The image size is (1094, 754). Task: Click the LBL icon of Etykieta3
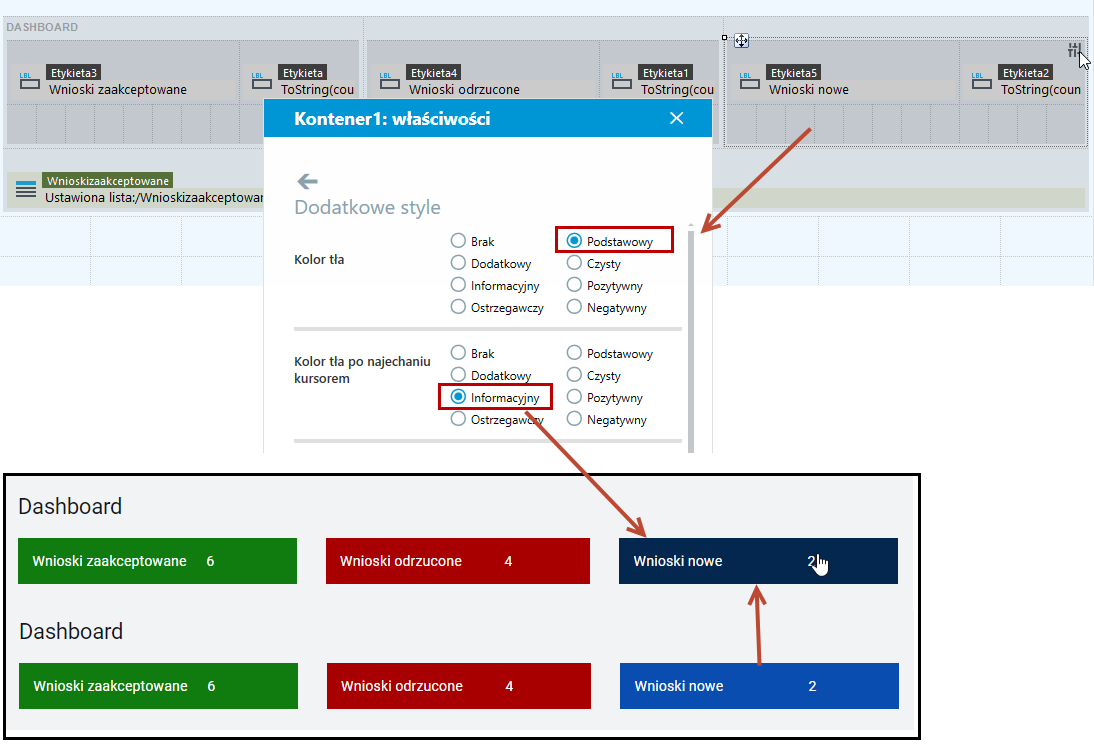29,81
